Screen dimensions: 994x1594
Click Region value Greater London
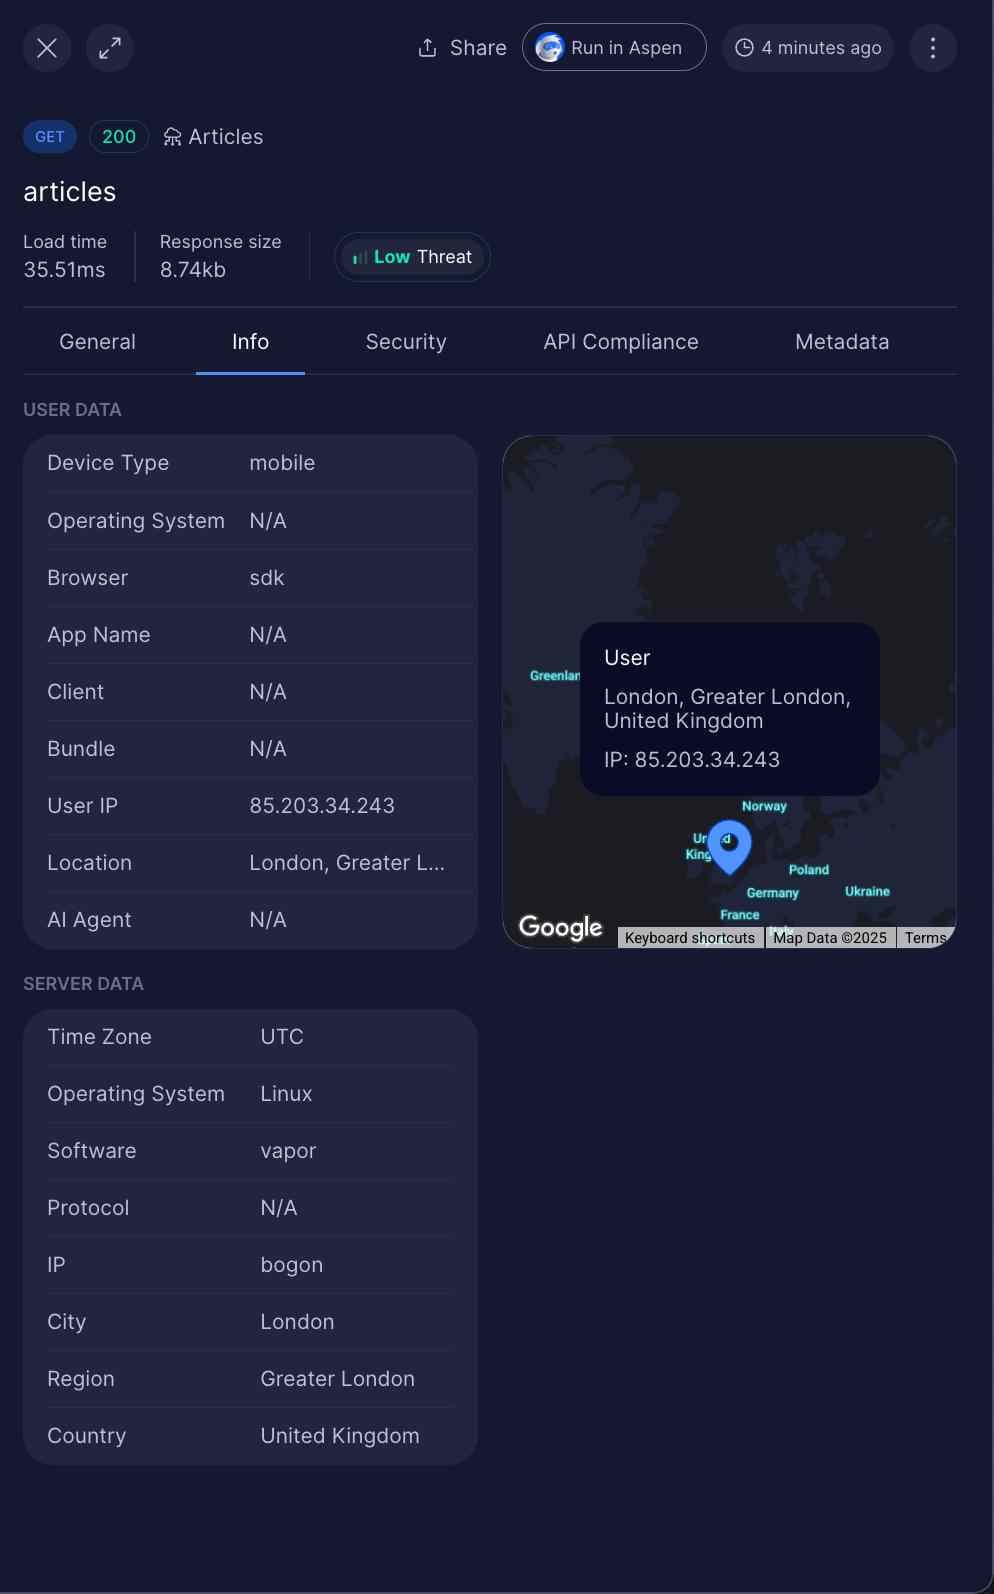click(337, 1379)
